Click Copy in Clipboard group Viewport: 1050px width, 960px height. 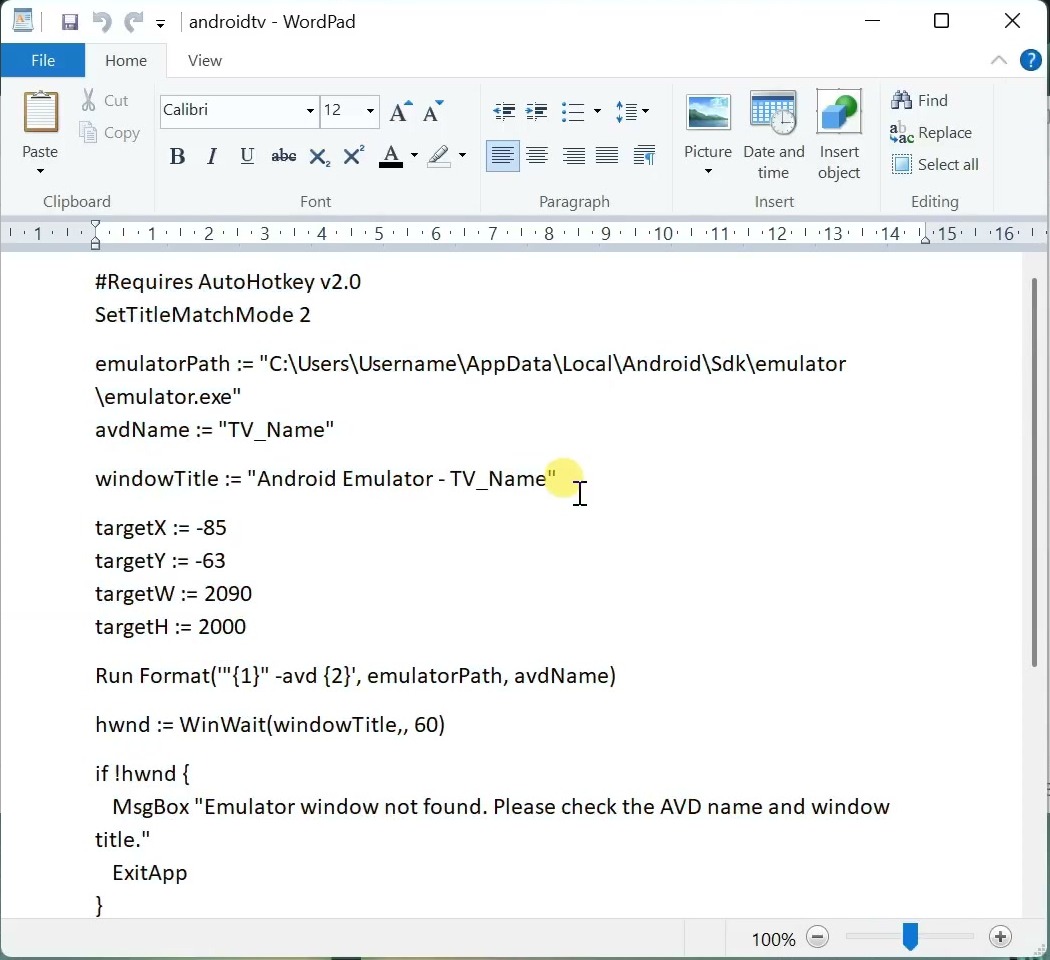point(110,133)
